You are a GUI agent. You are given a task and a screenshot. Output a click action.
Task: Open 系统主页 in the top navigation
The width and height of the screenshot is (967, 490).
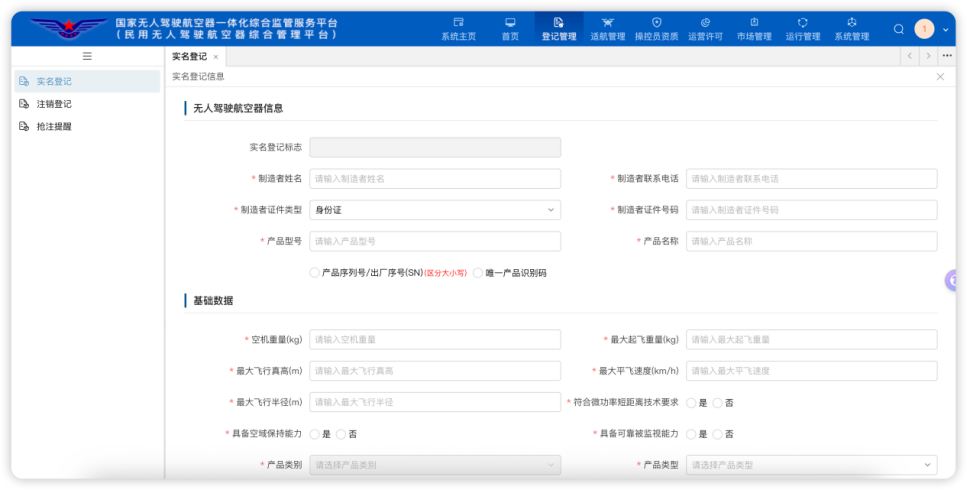point(458,28)
